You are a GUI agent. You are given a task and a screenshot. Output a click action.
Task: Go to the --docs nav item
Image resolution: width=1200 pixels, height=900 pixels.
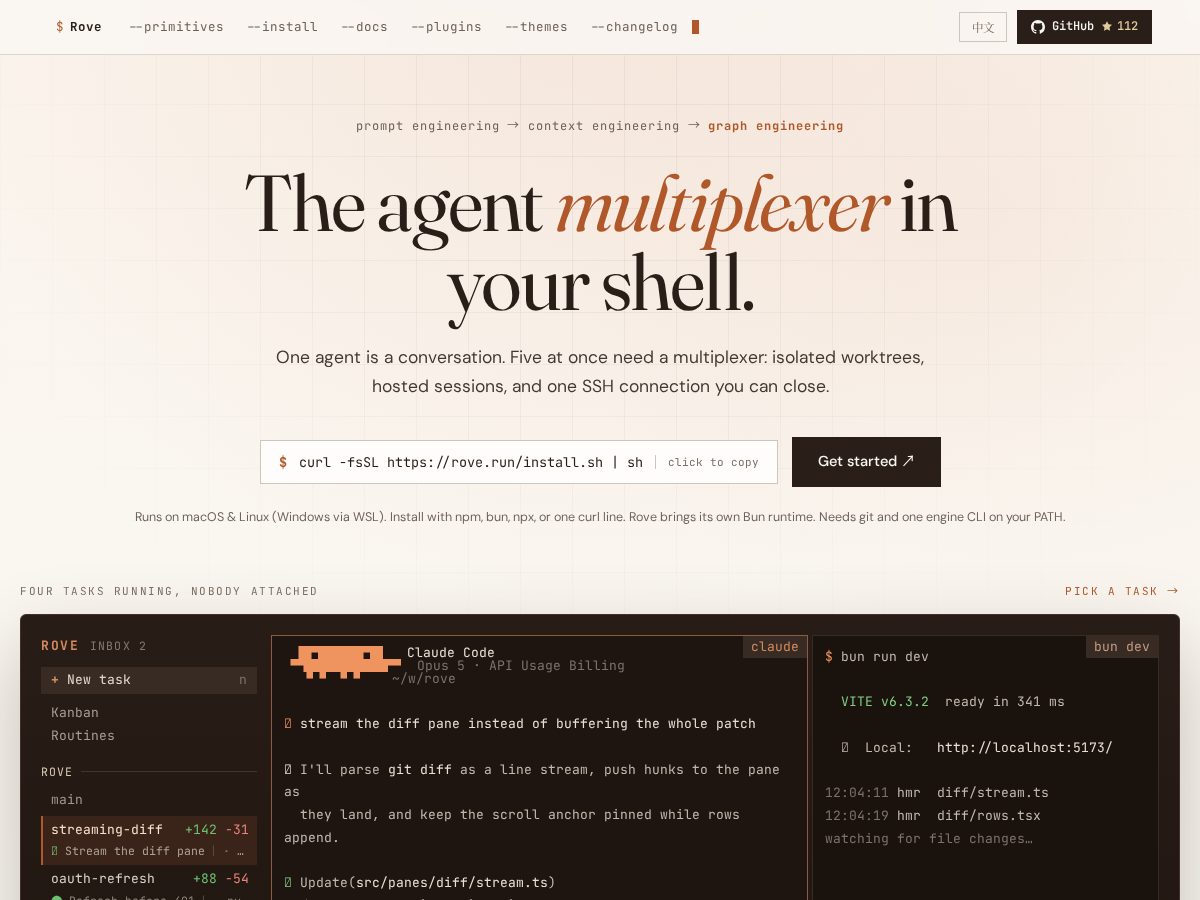coord(364,27)
